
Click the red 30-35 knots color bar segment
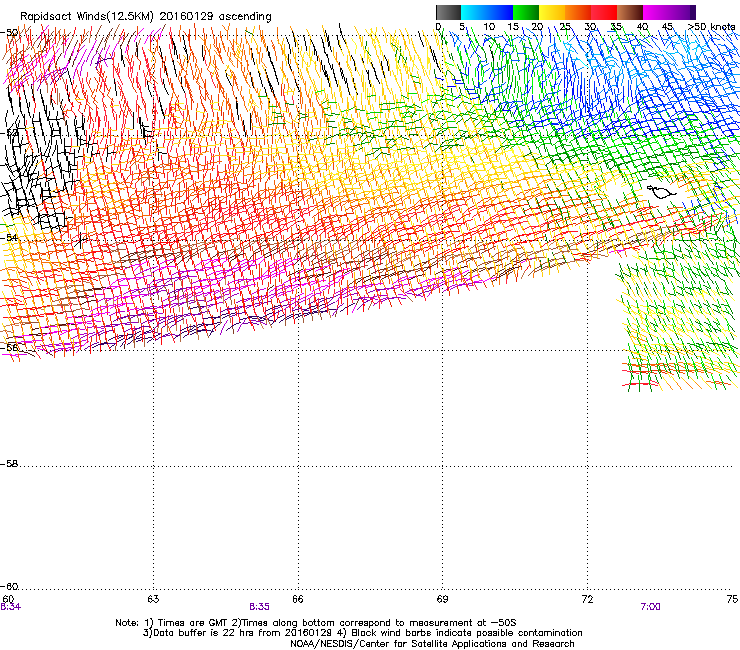click(604, 12)
